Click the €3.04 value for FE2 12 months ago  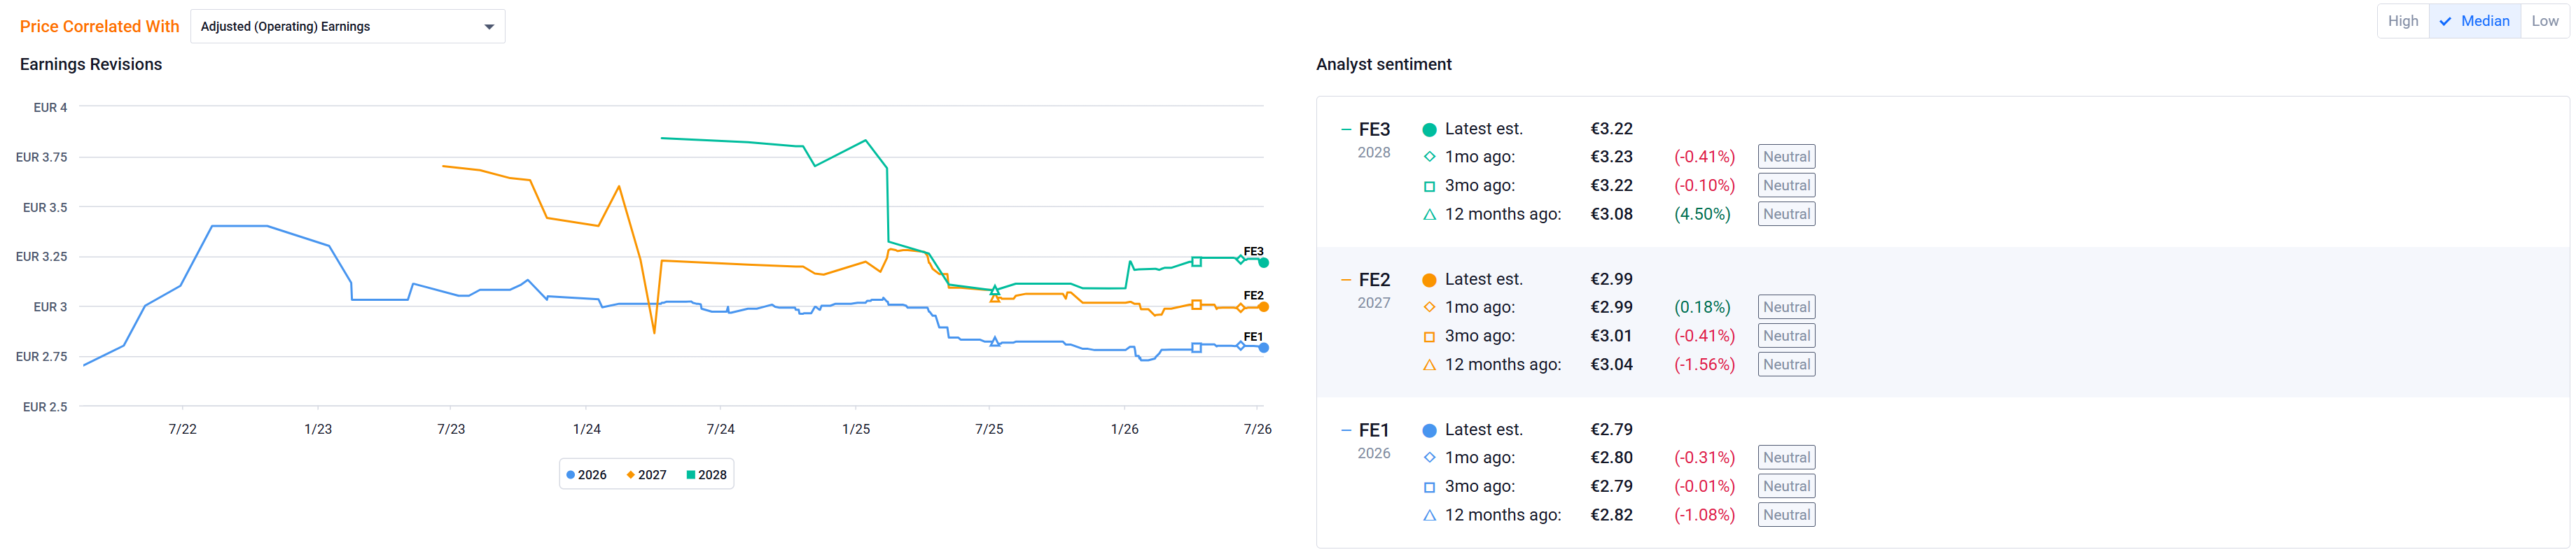[x=1611, y=365]
